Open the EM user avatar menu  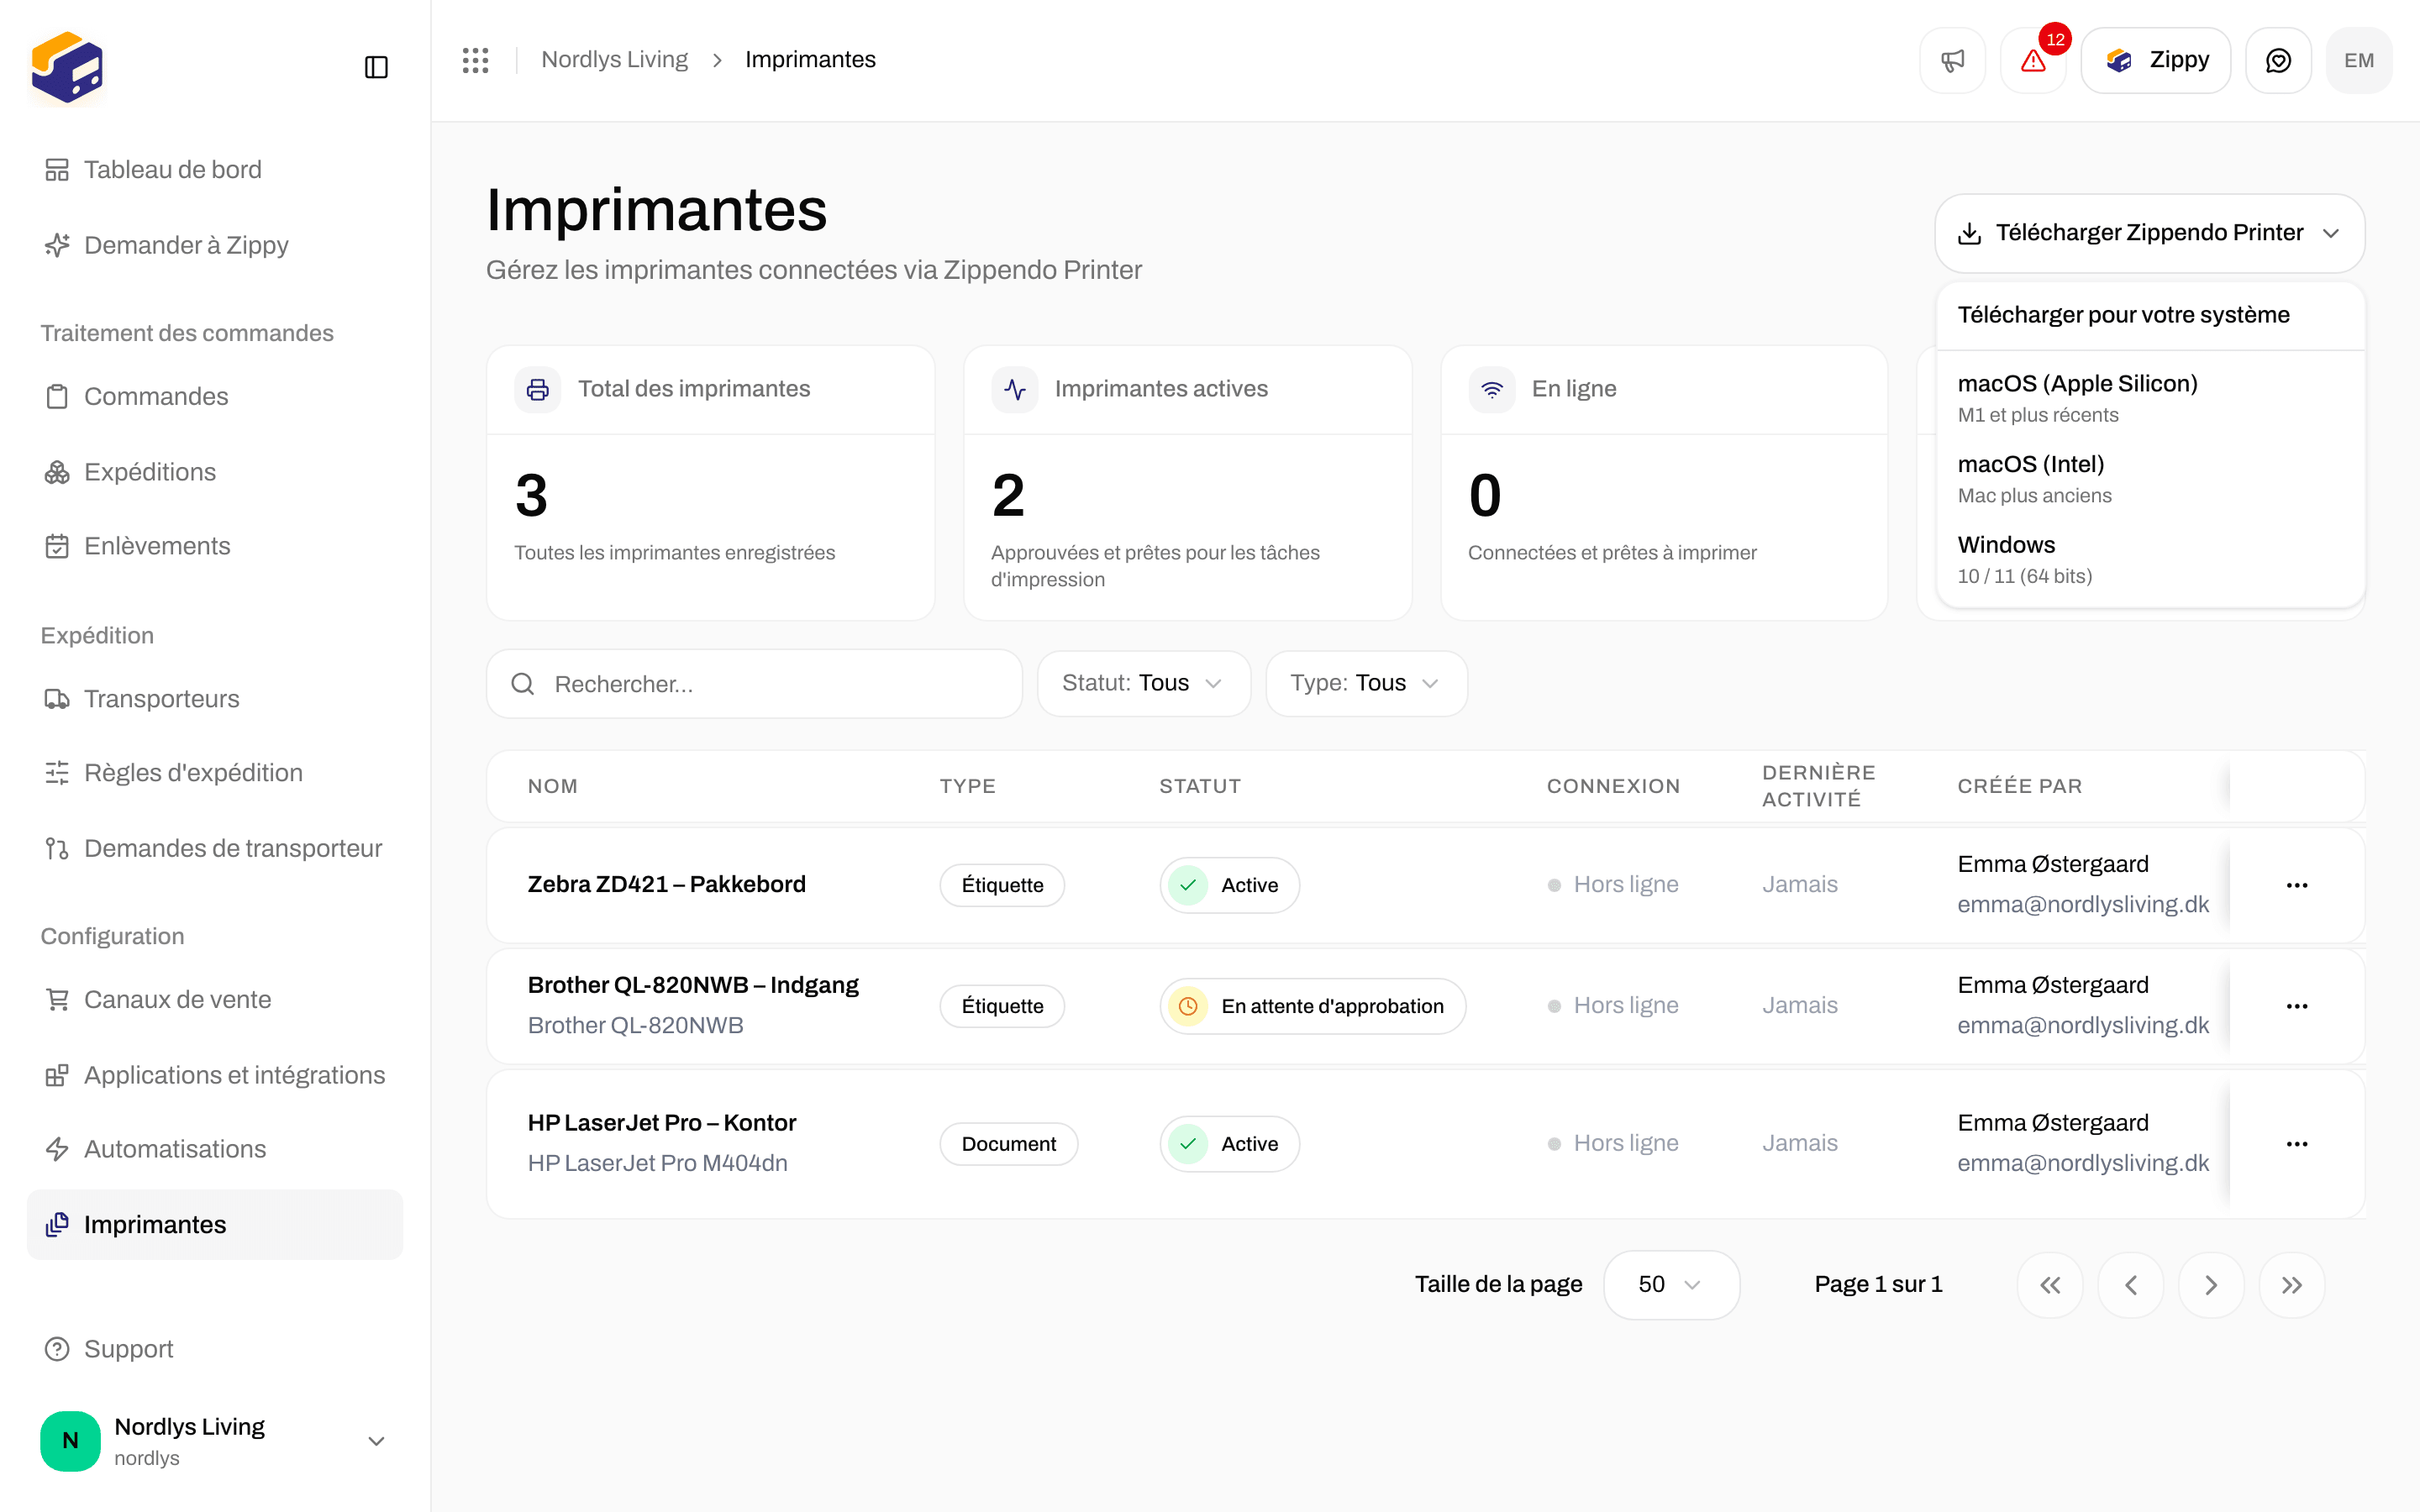click(2359, 60)
